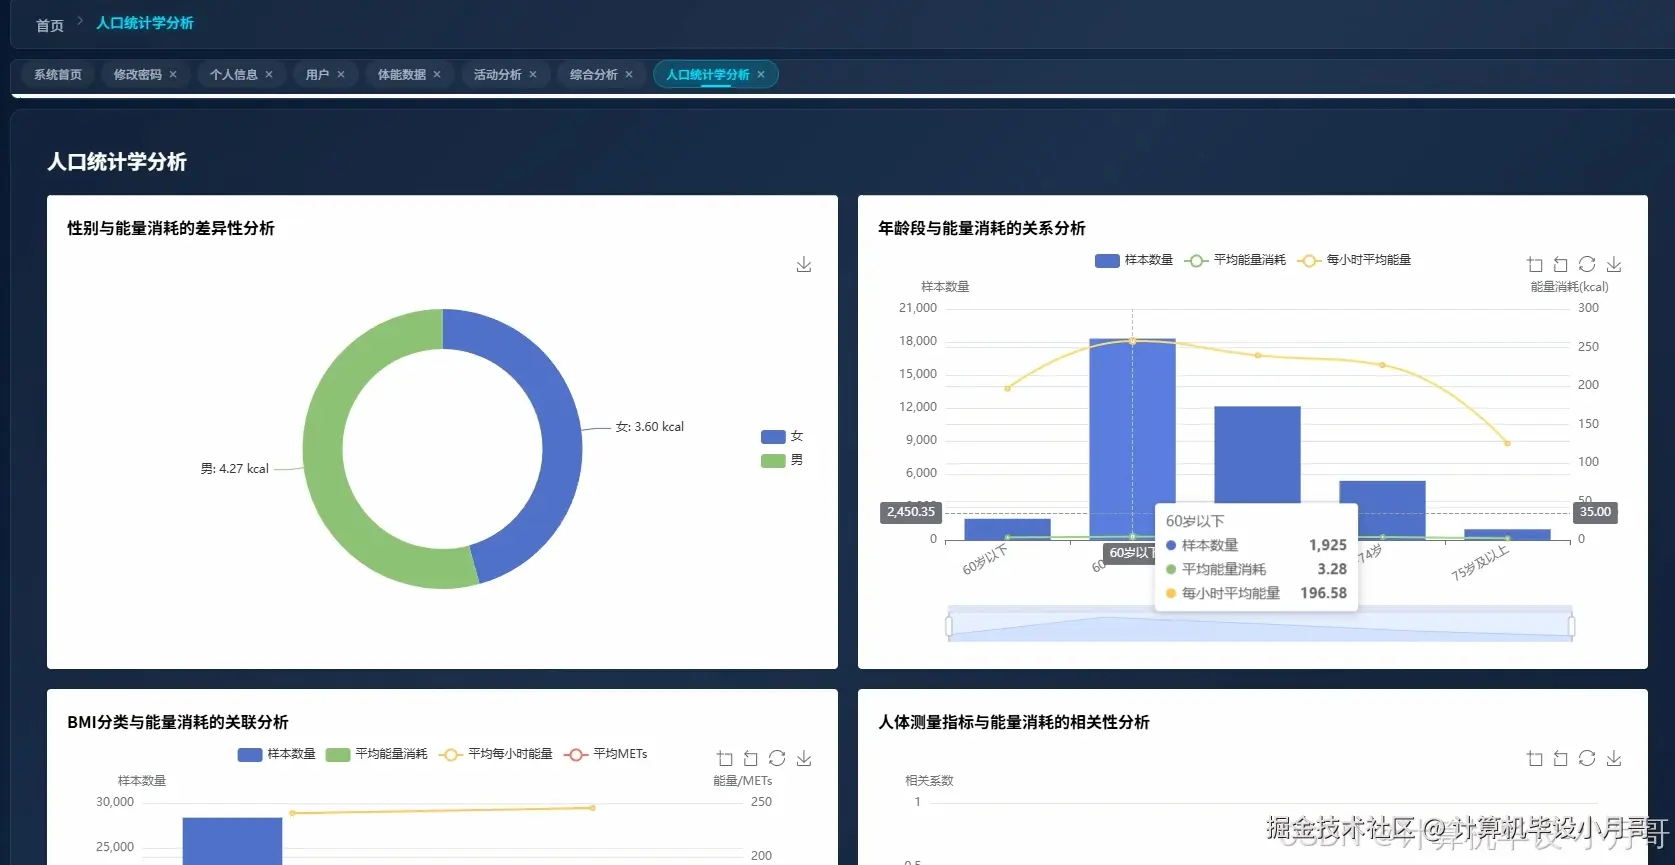Click the green 男 segment of donut

tap(325, 450)
